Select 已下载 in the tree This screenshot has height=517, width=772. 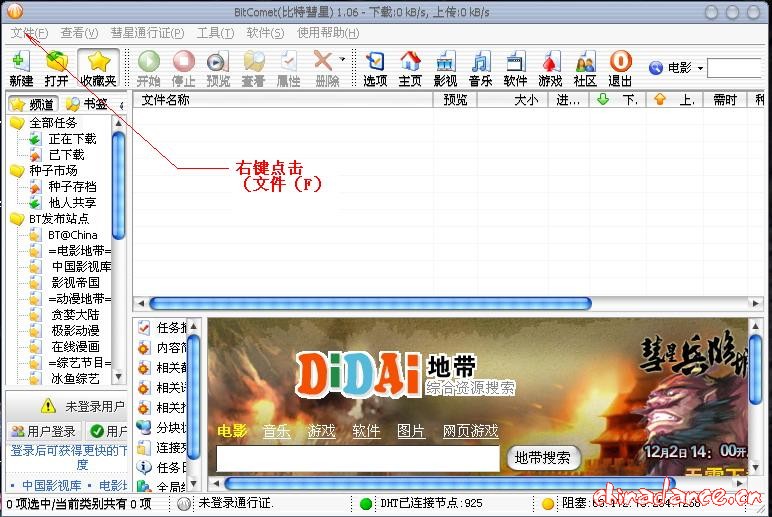click(x=66, y=155)
